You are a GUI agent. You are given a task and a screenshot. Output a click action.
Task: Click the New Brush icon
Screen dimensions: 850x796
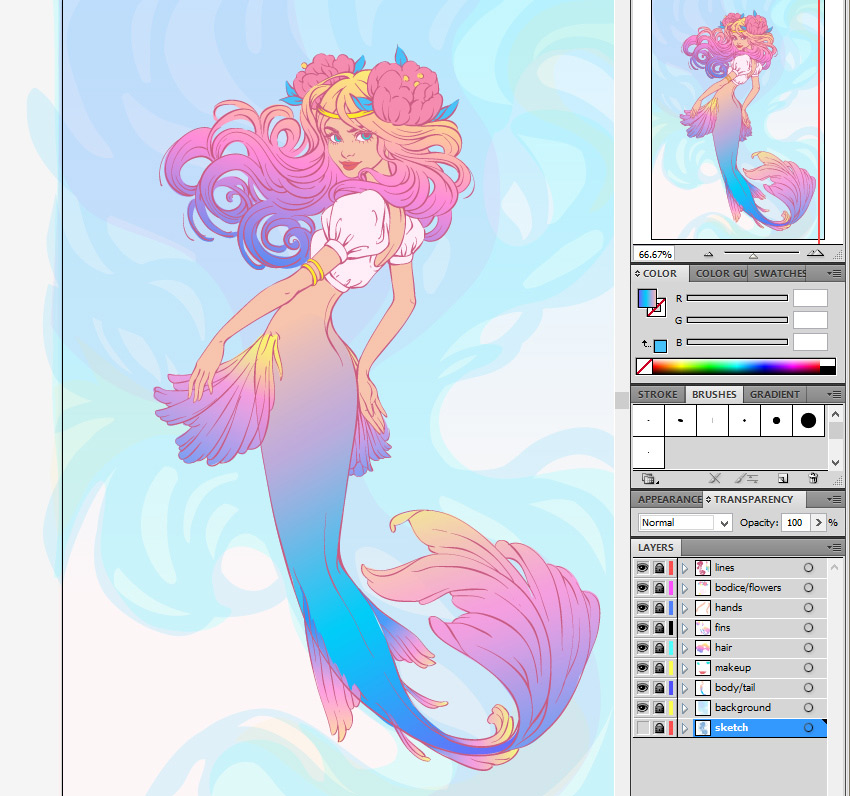pyautogui.click(x=782, y=478)
